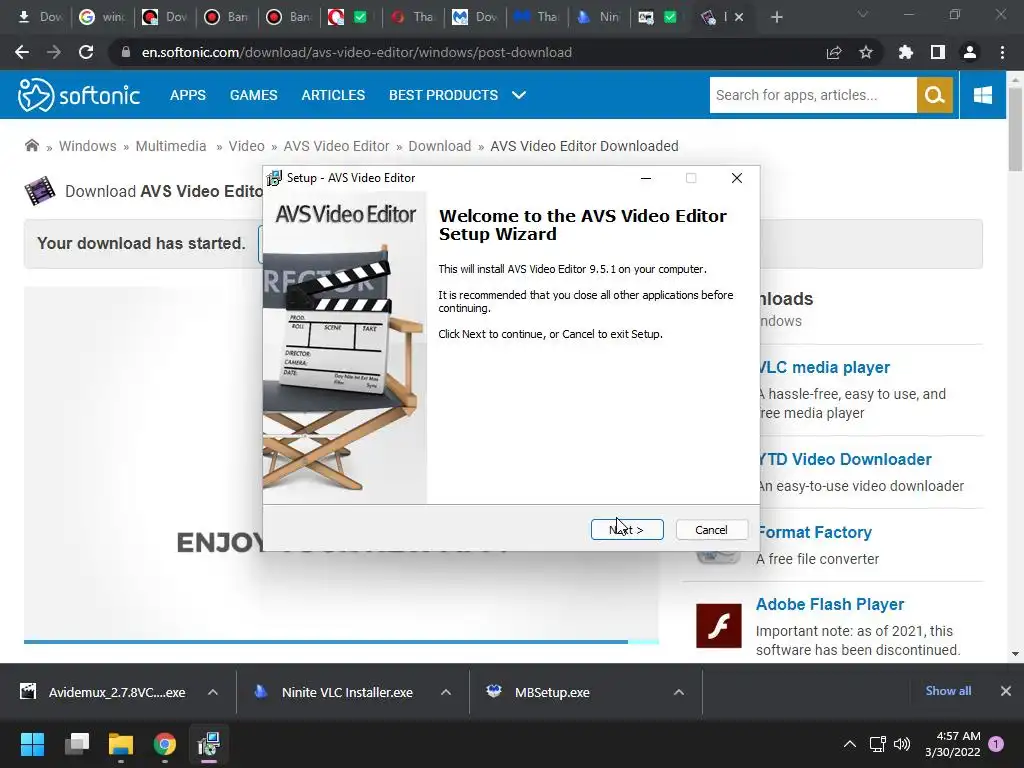Open Format Factory link

click(816, 532)
